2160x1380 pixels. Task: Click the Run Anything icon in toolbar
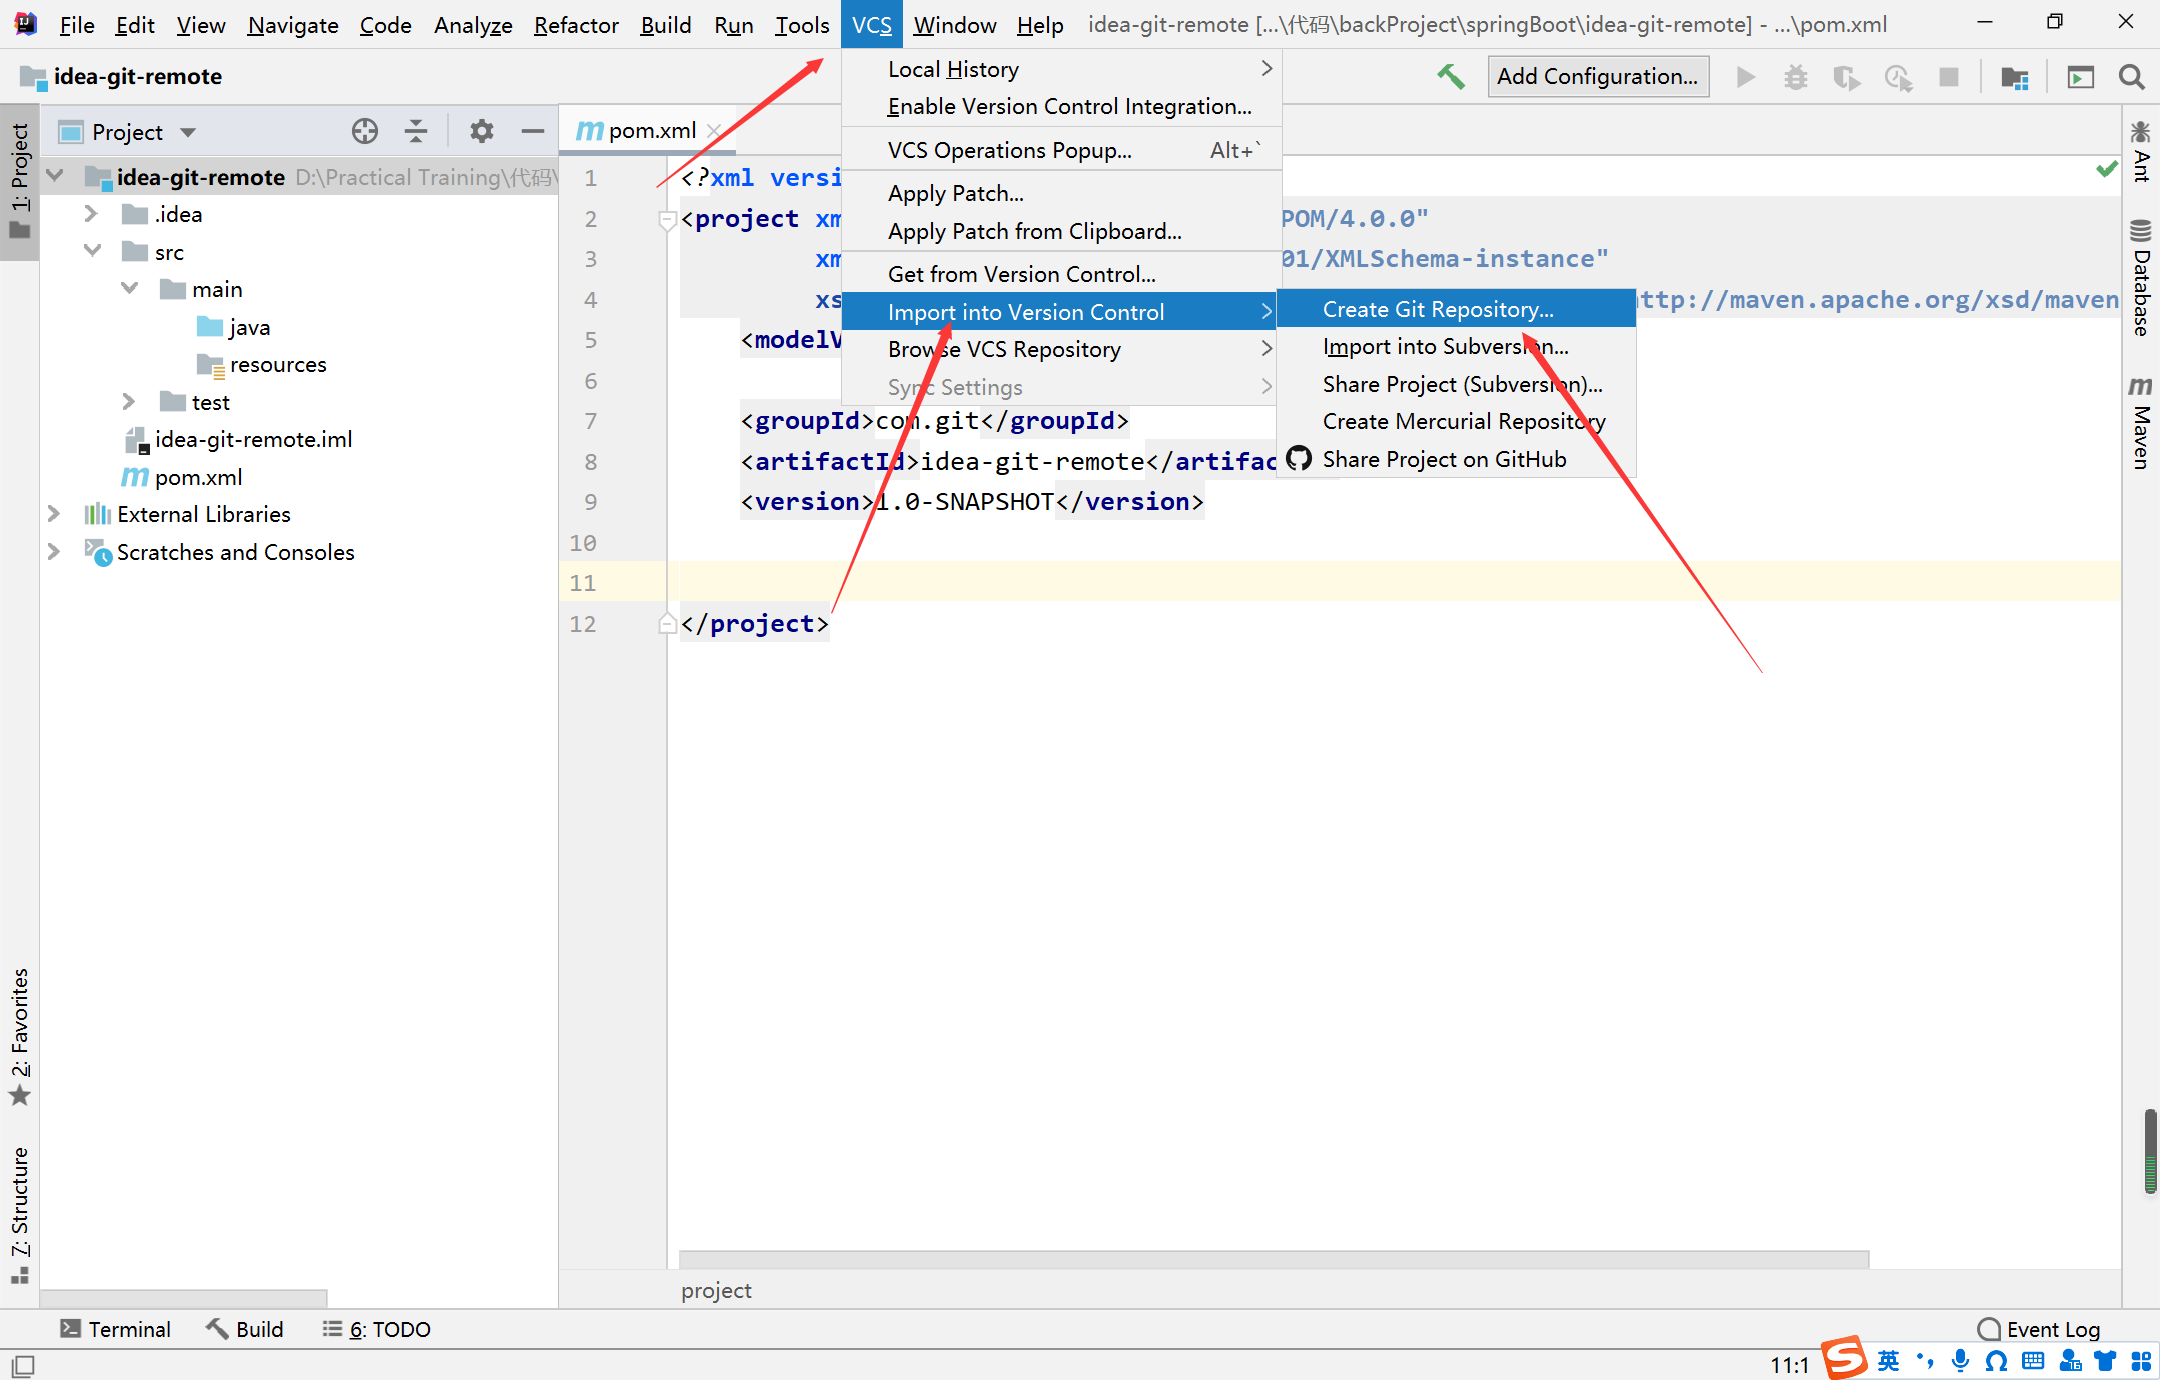[2081, 77]
